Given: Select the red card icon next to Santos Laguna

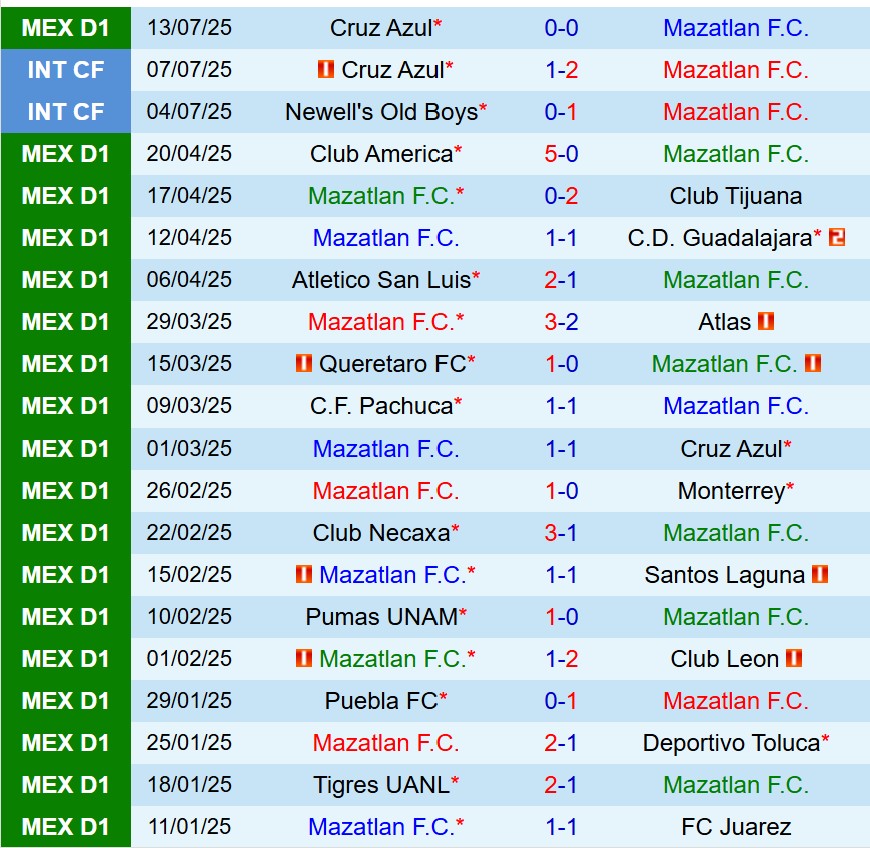Looking at the screenshot, I should coord(820,575).
